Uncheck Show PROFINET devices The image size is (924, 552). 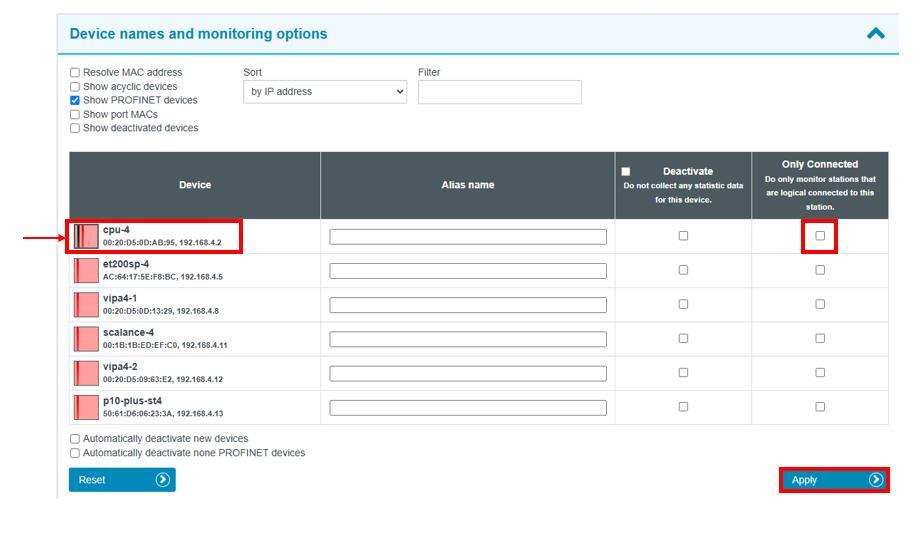point(75,100)
